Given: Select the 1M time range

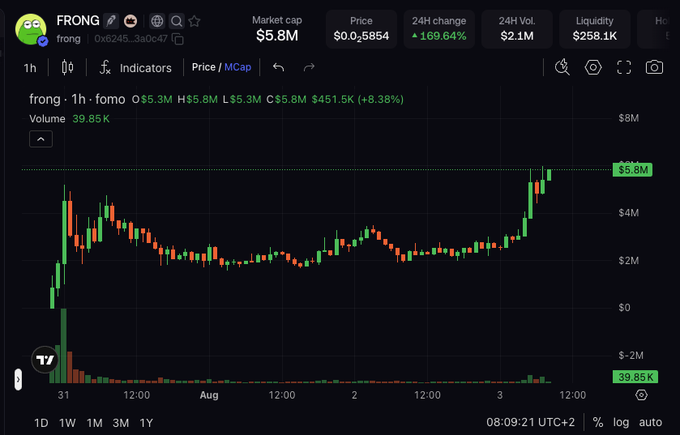Looking at the screenshot, I should click(94, 423).
